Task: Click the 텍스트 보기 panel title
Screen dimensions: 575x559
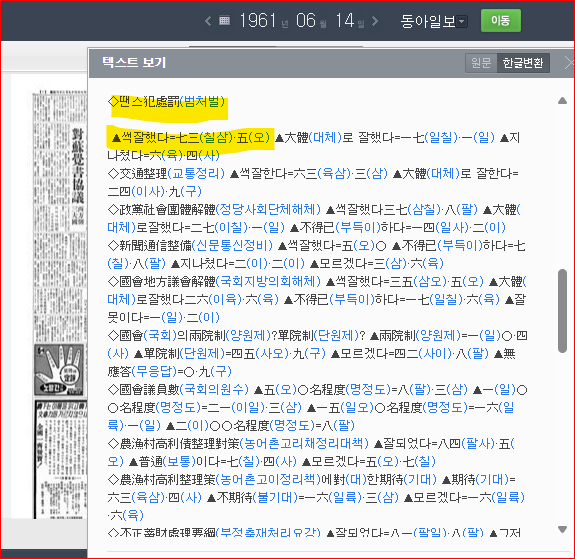Action: click(134, 62)
